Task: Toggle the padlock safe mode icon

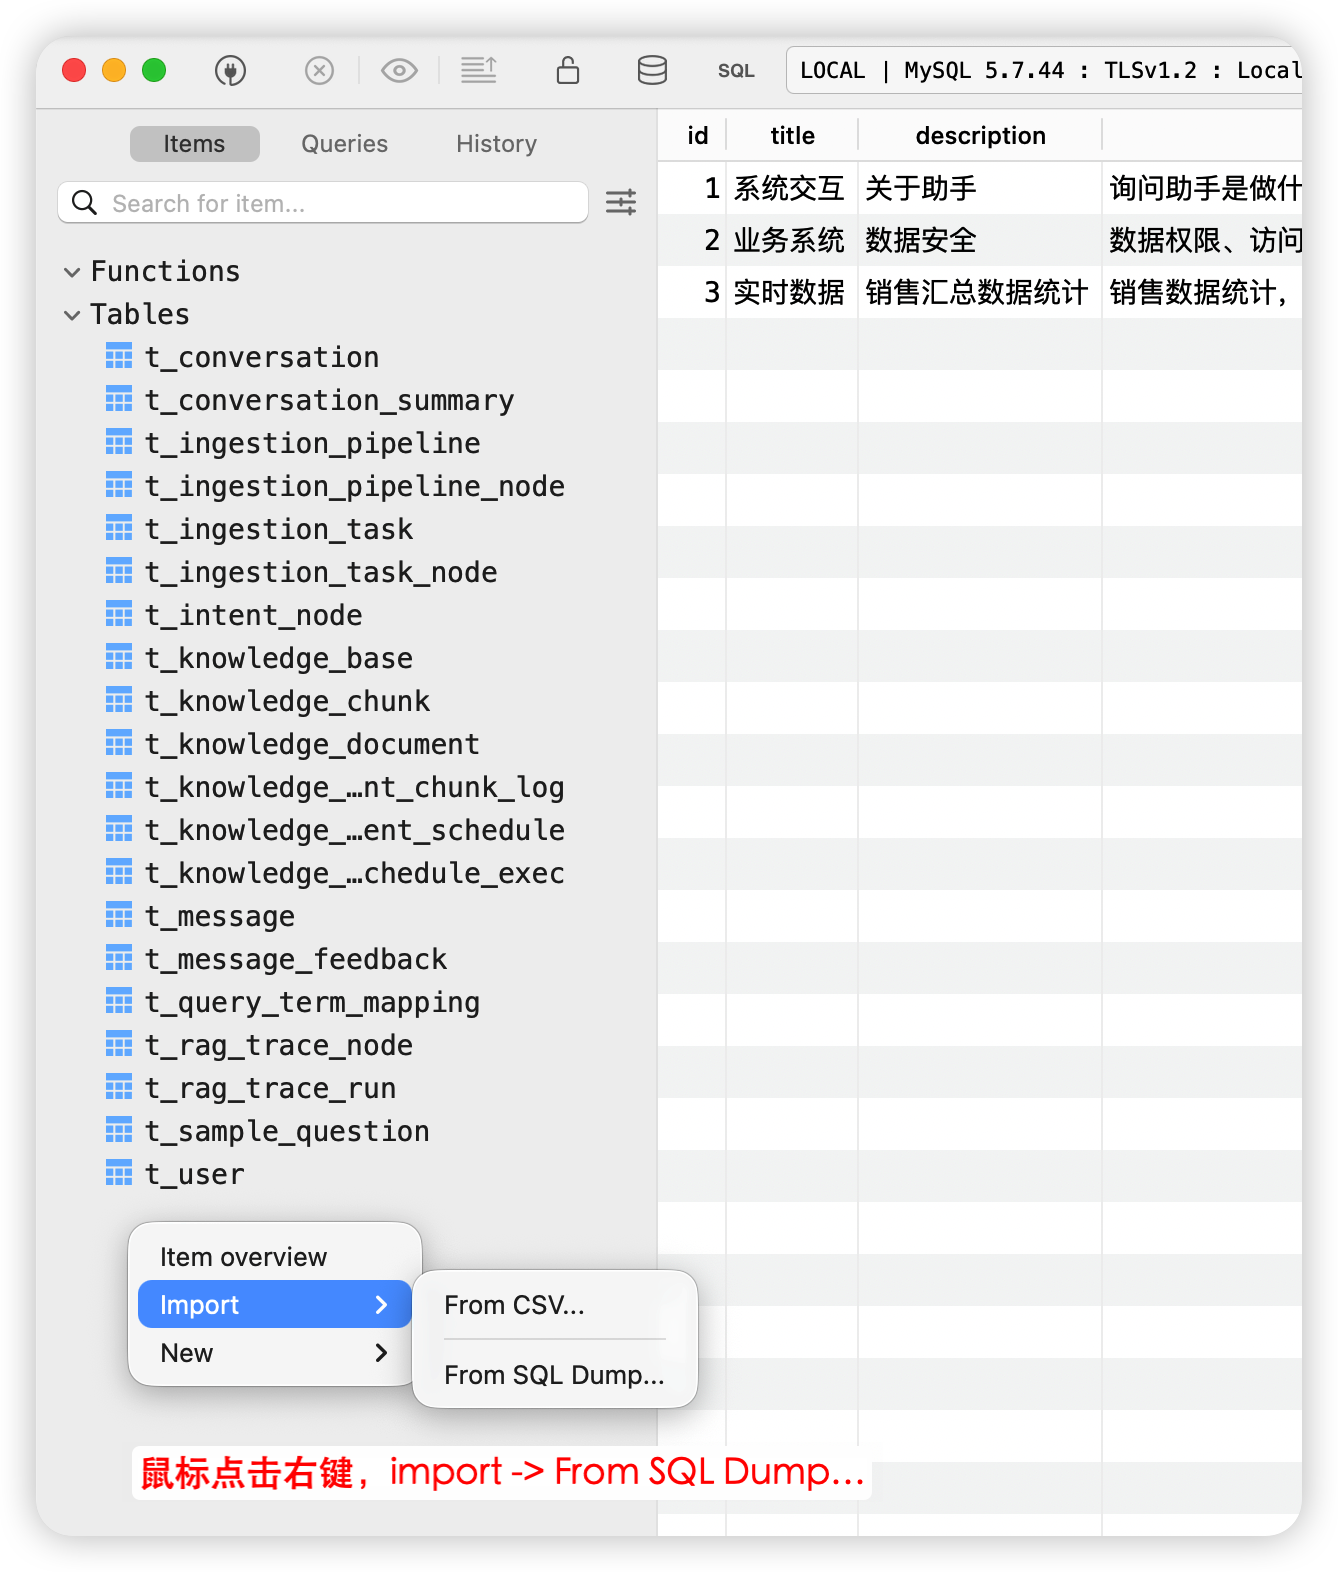Action: click(567, 71)
